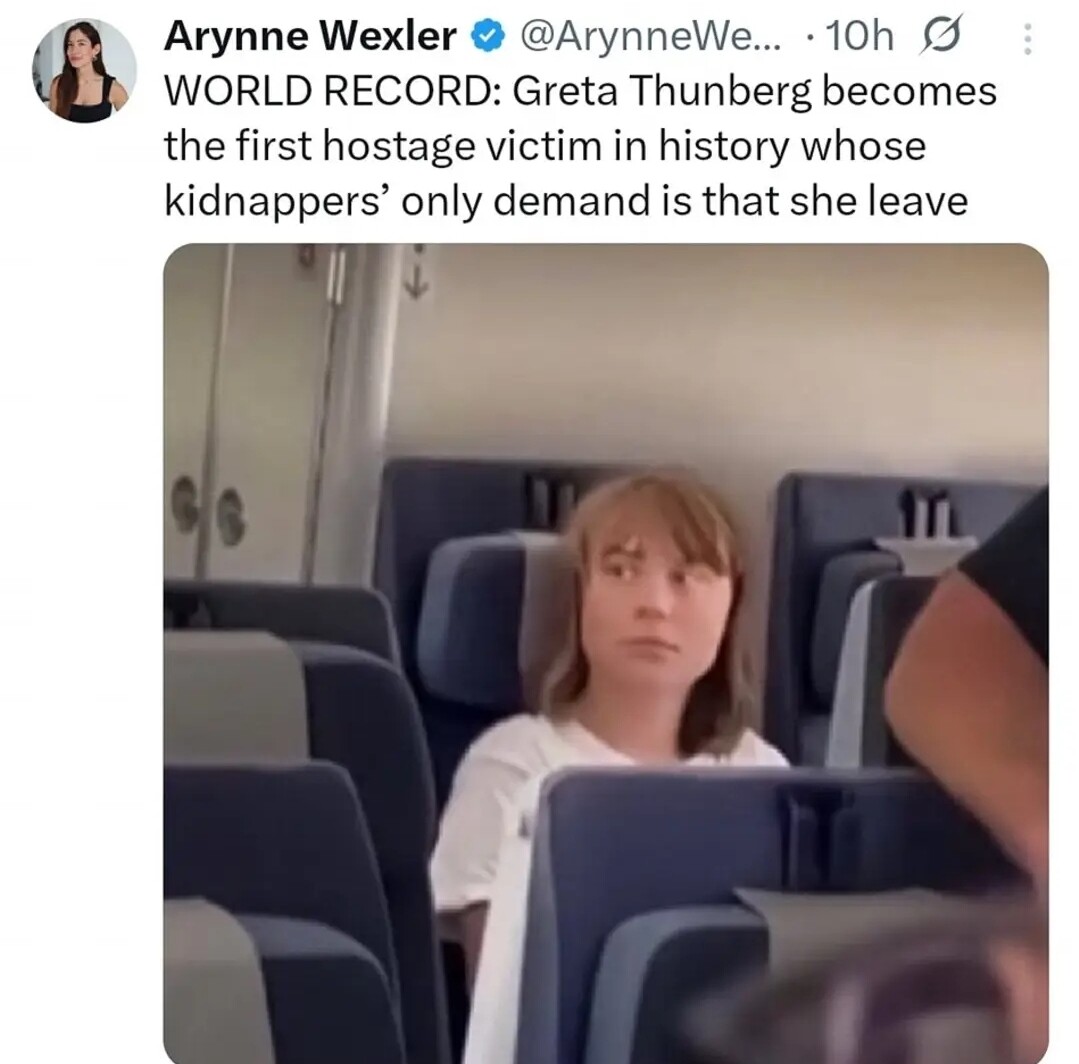This screenshot has height=1064, width=1079.
Task: Open Arynne Wexler's round profile picture
Action: coord(84,70)
